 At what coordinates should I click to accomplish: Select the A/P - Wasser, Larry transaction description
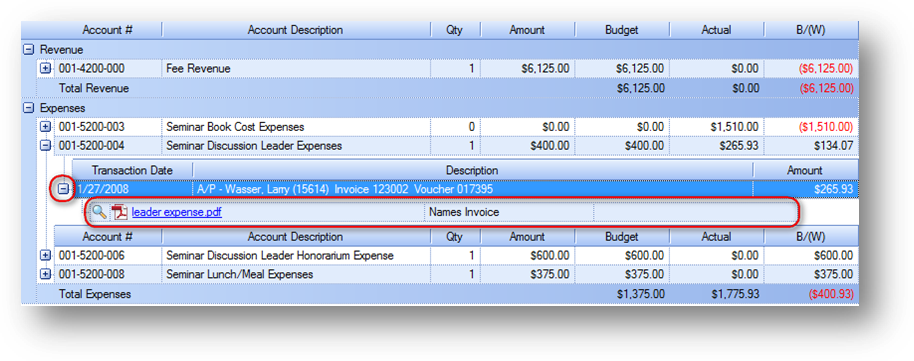coord(472,189)
